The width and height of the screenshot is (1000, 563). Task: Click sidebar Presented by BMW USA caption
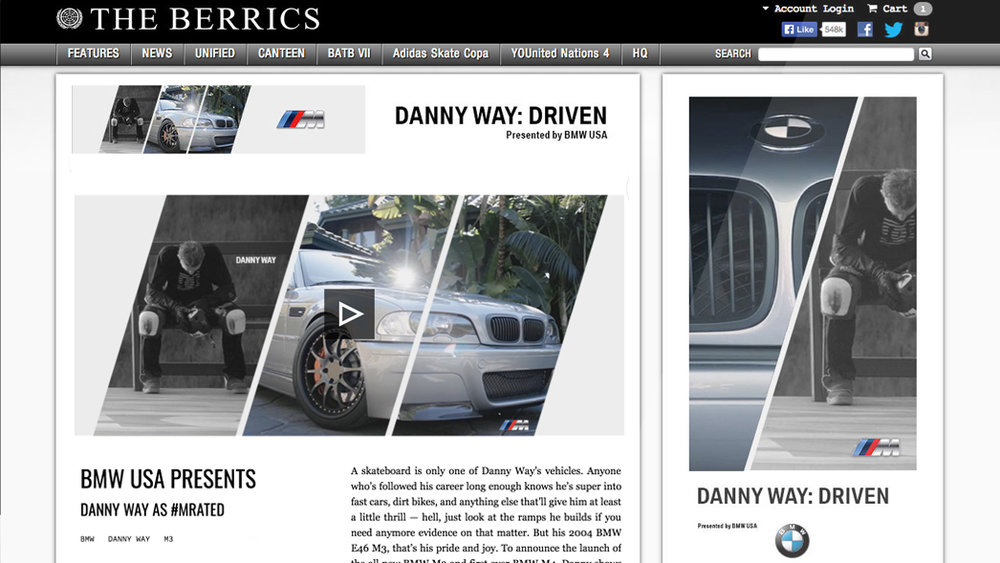pos(727,526)
